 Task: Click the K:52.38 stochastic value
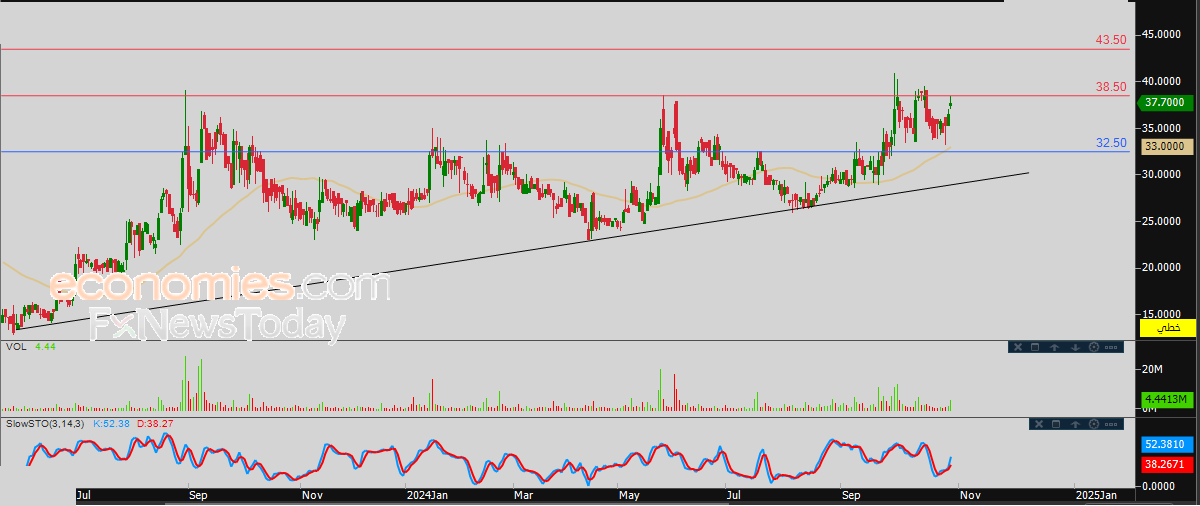tap(111, 424)
